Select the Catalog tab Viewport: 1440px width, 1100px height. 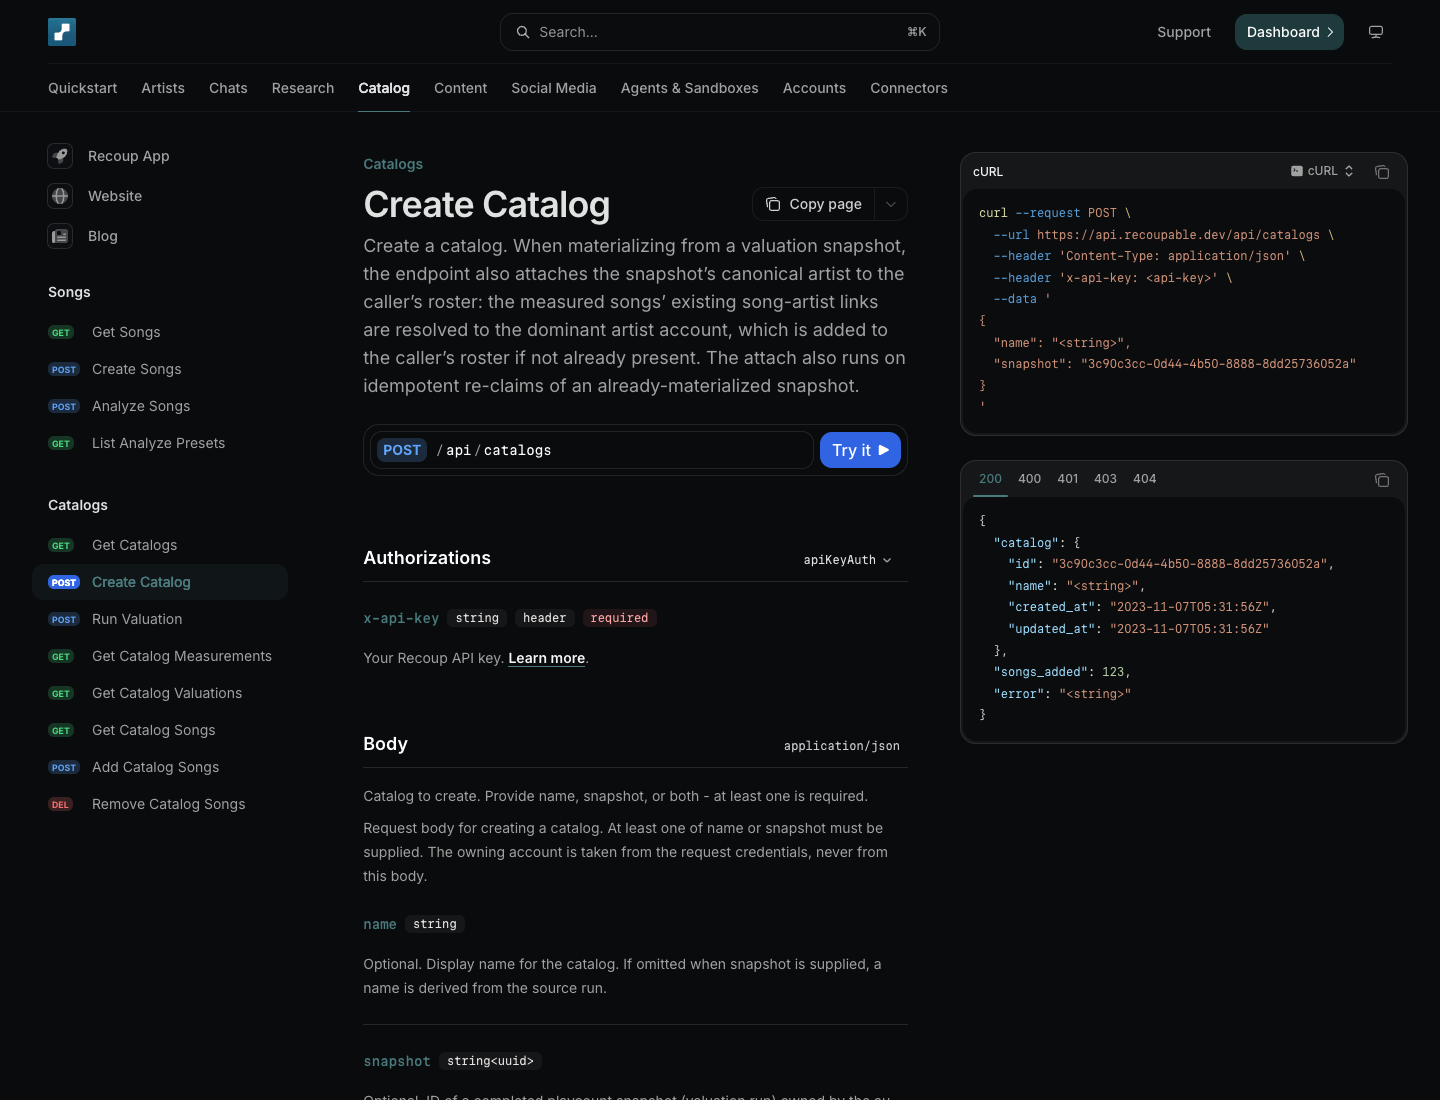(384, 88)
